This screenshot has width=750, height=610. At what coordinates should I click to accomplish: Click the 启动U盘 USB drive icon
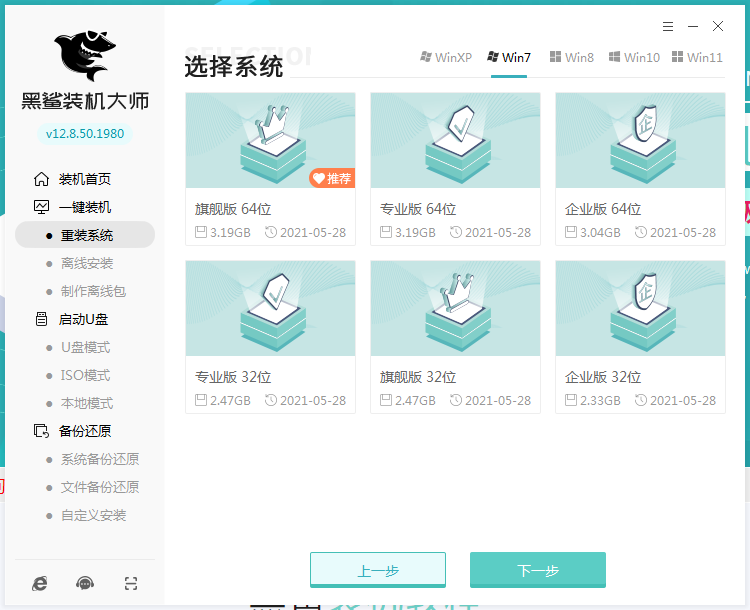(x=41, y=319)
